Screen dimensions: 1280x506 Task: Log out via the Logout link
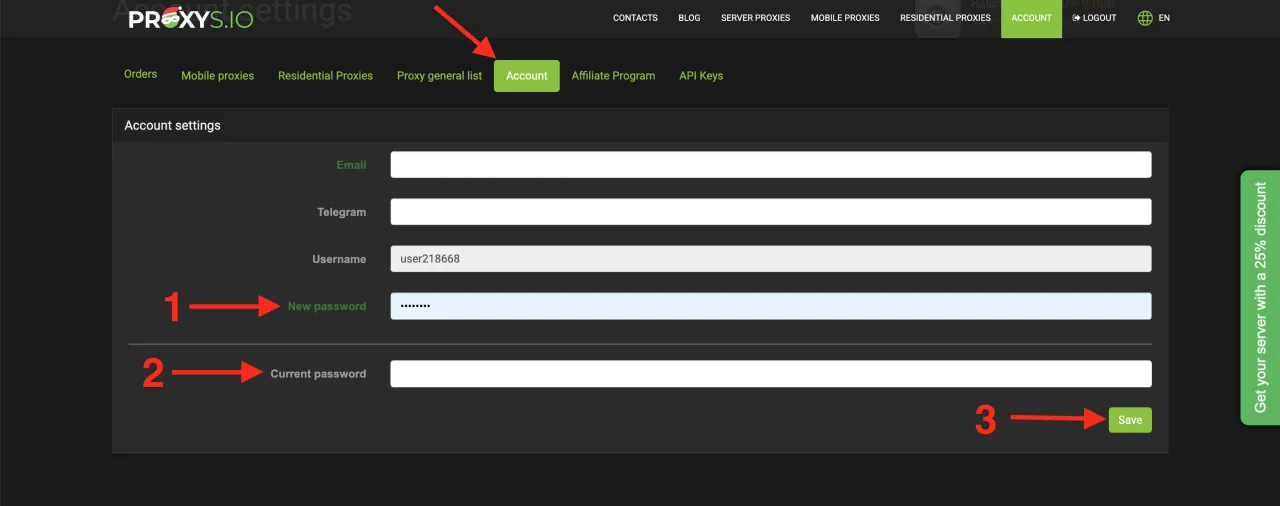click(x=1094, y=18)
